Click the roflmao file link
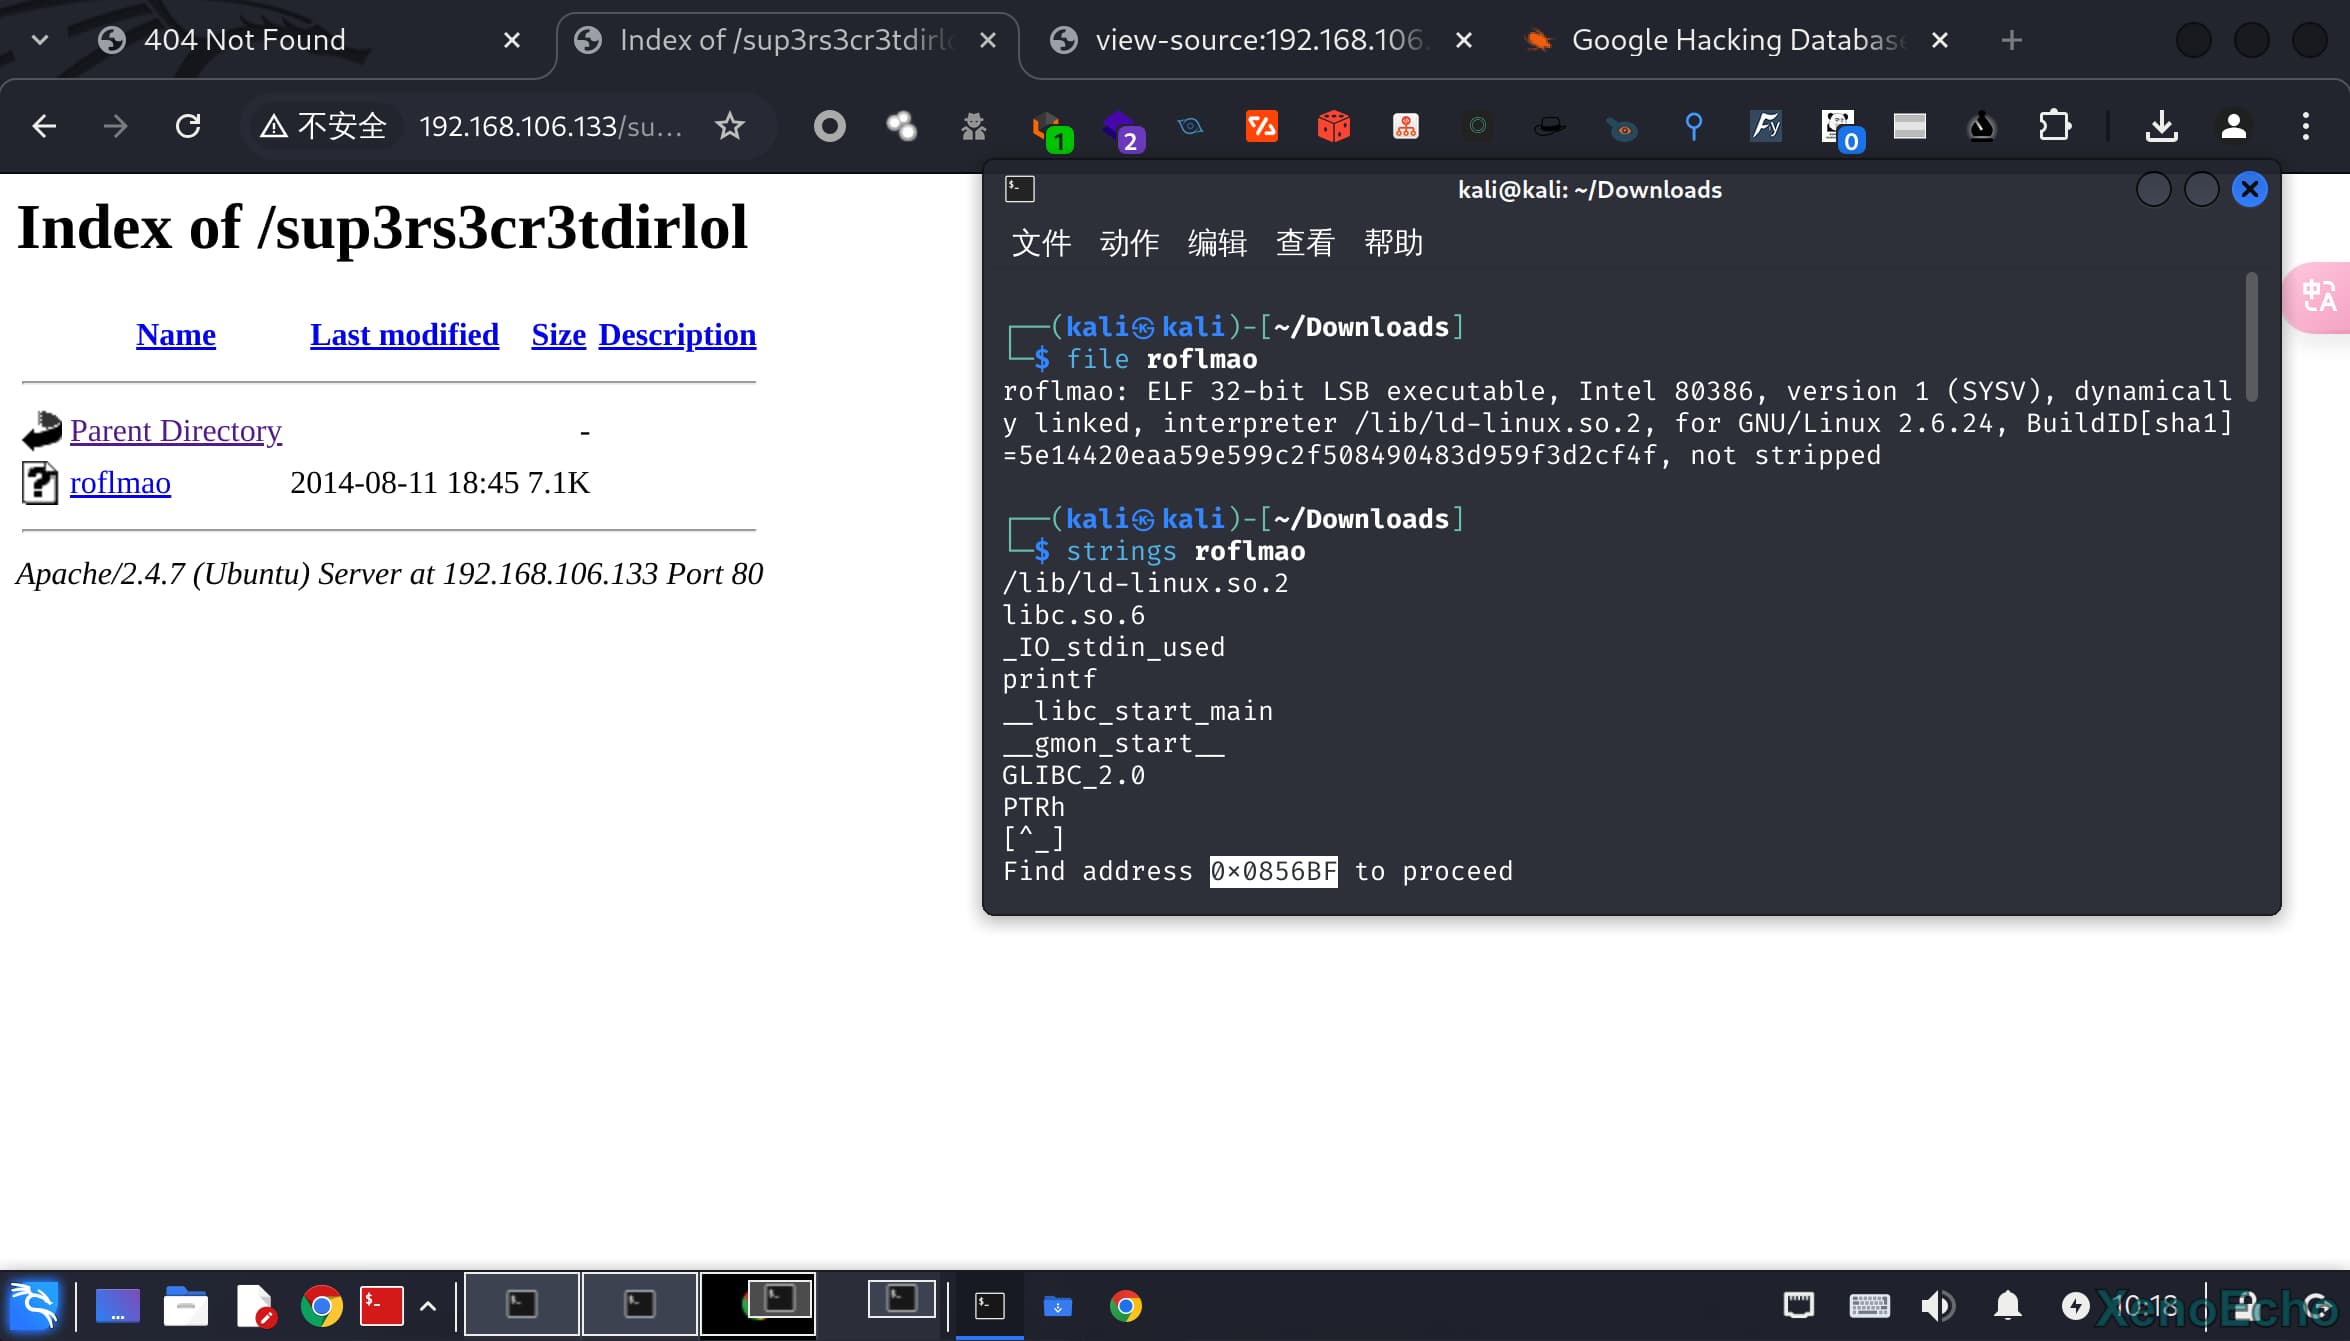 point(120,483)
